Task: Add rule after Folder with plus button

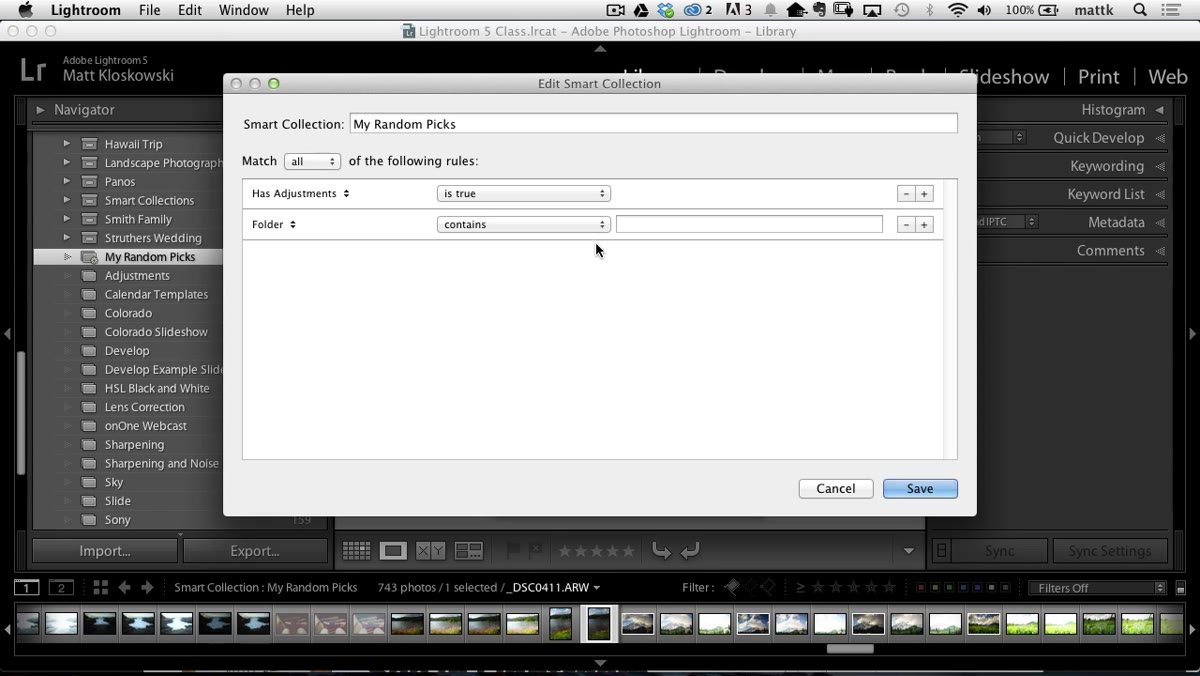Action: pos(924,225)
